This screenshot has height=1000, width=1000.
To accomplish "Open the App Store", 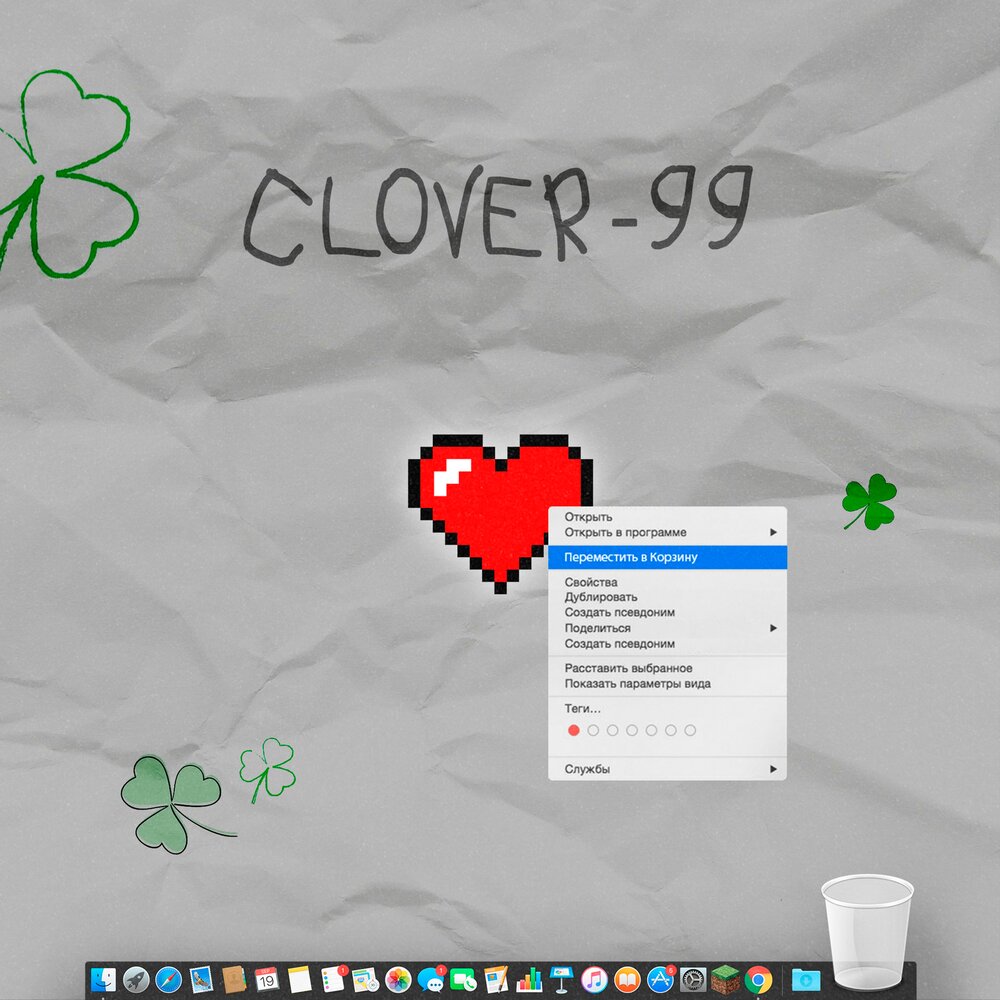I will 660,980.
